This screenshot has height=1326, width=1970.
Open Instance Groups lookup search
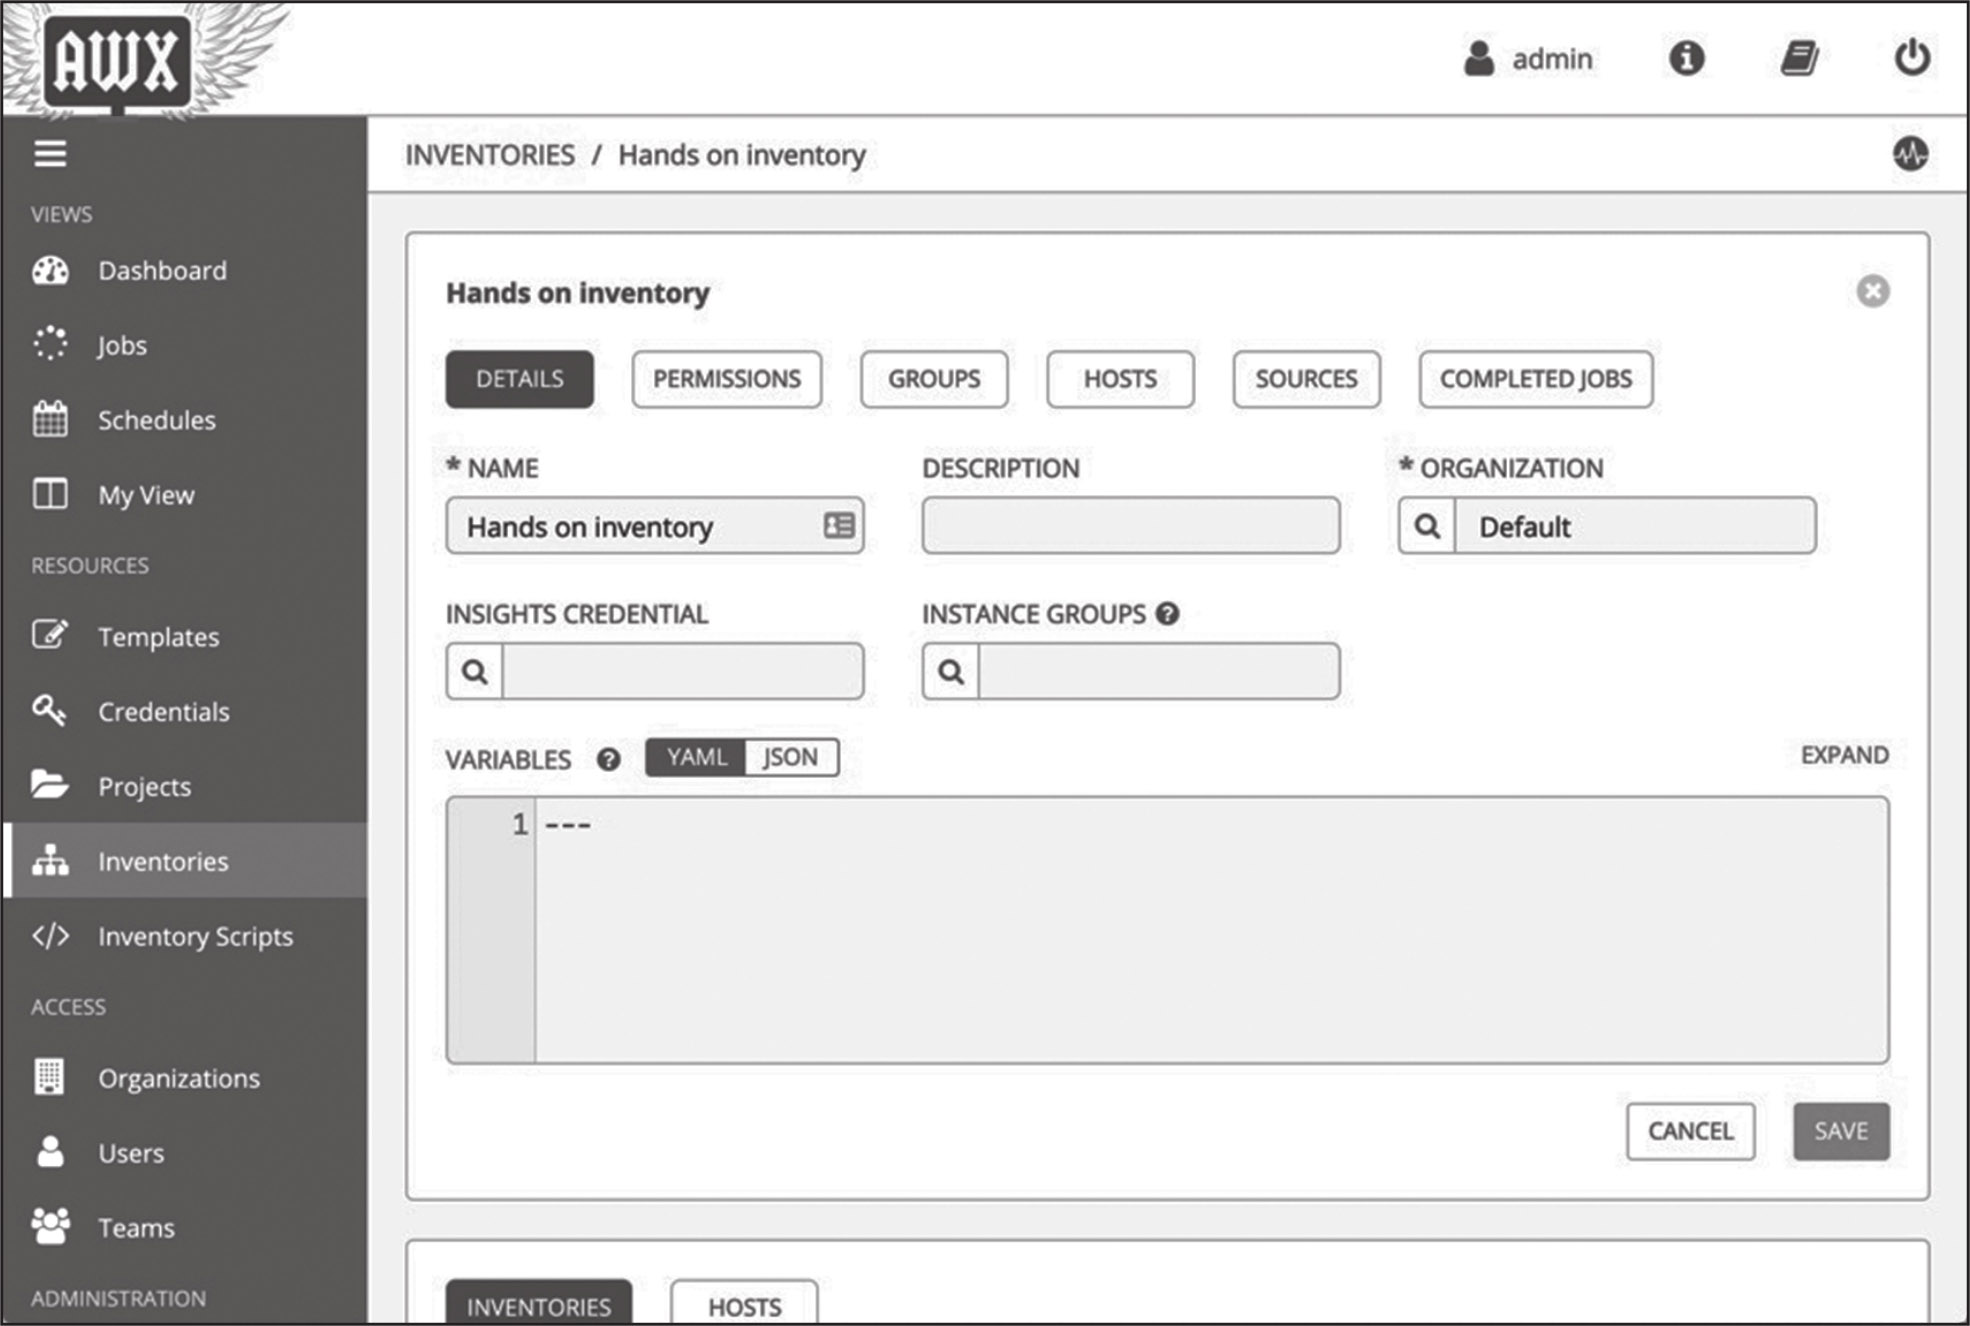pos(951,671)
